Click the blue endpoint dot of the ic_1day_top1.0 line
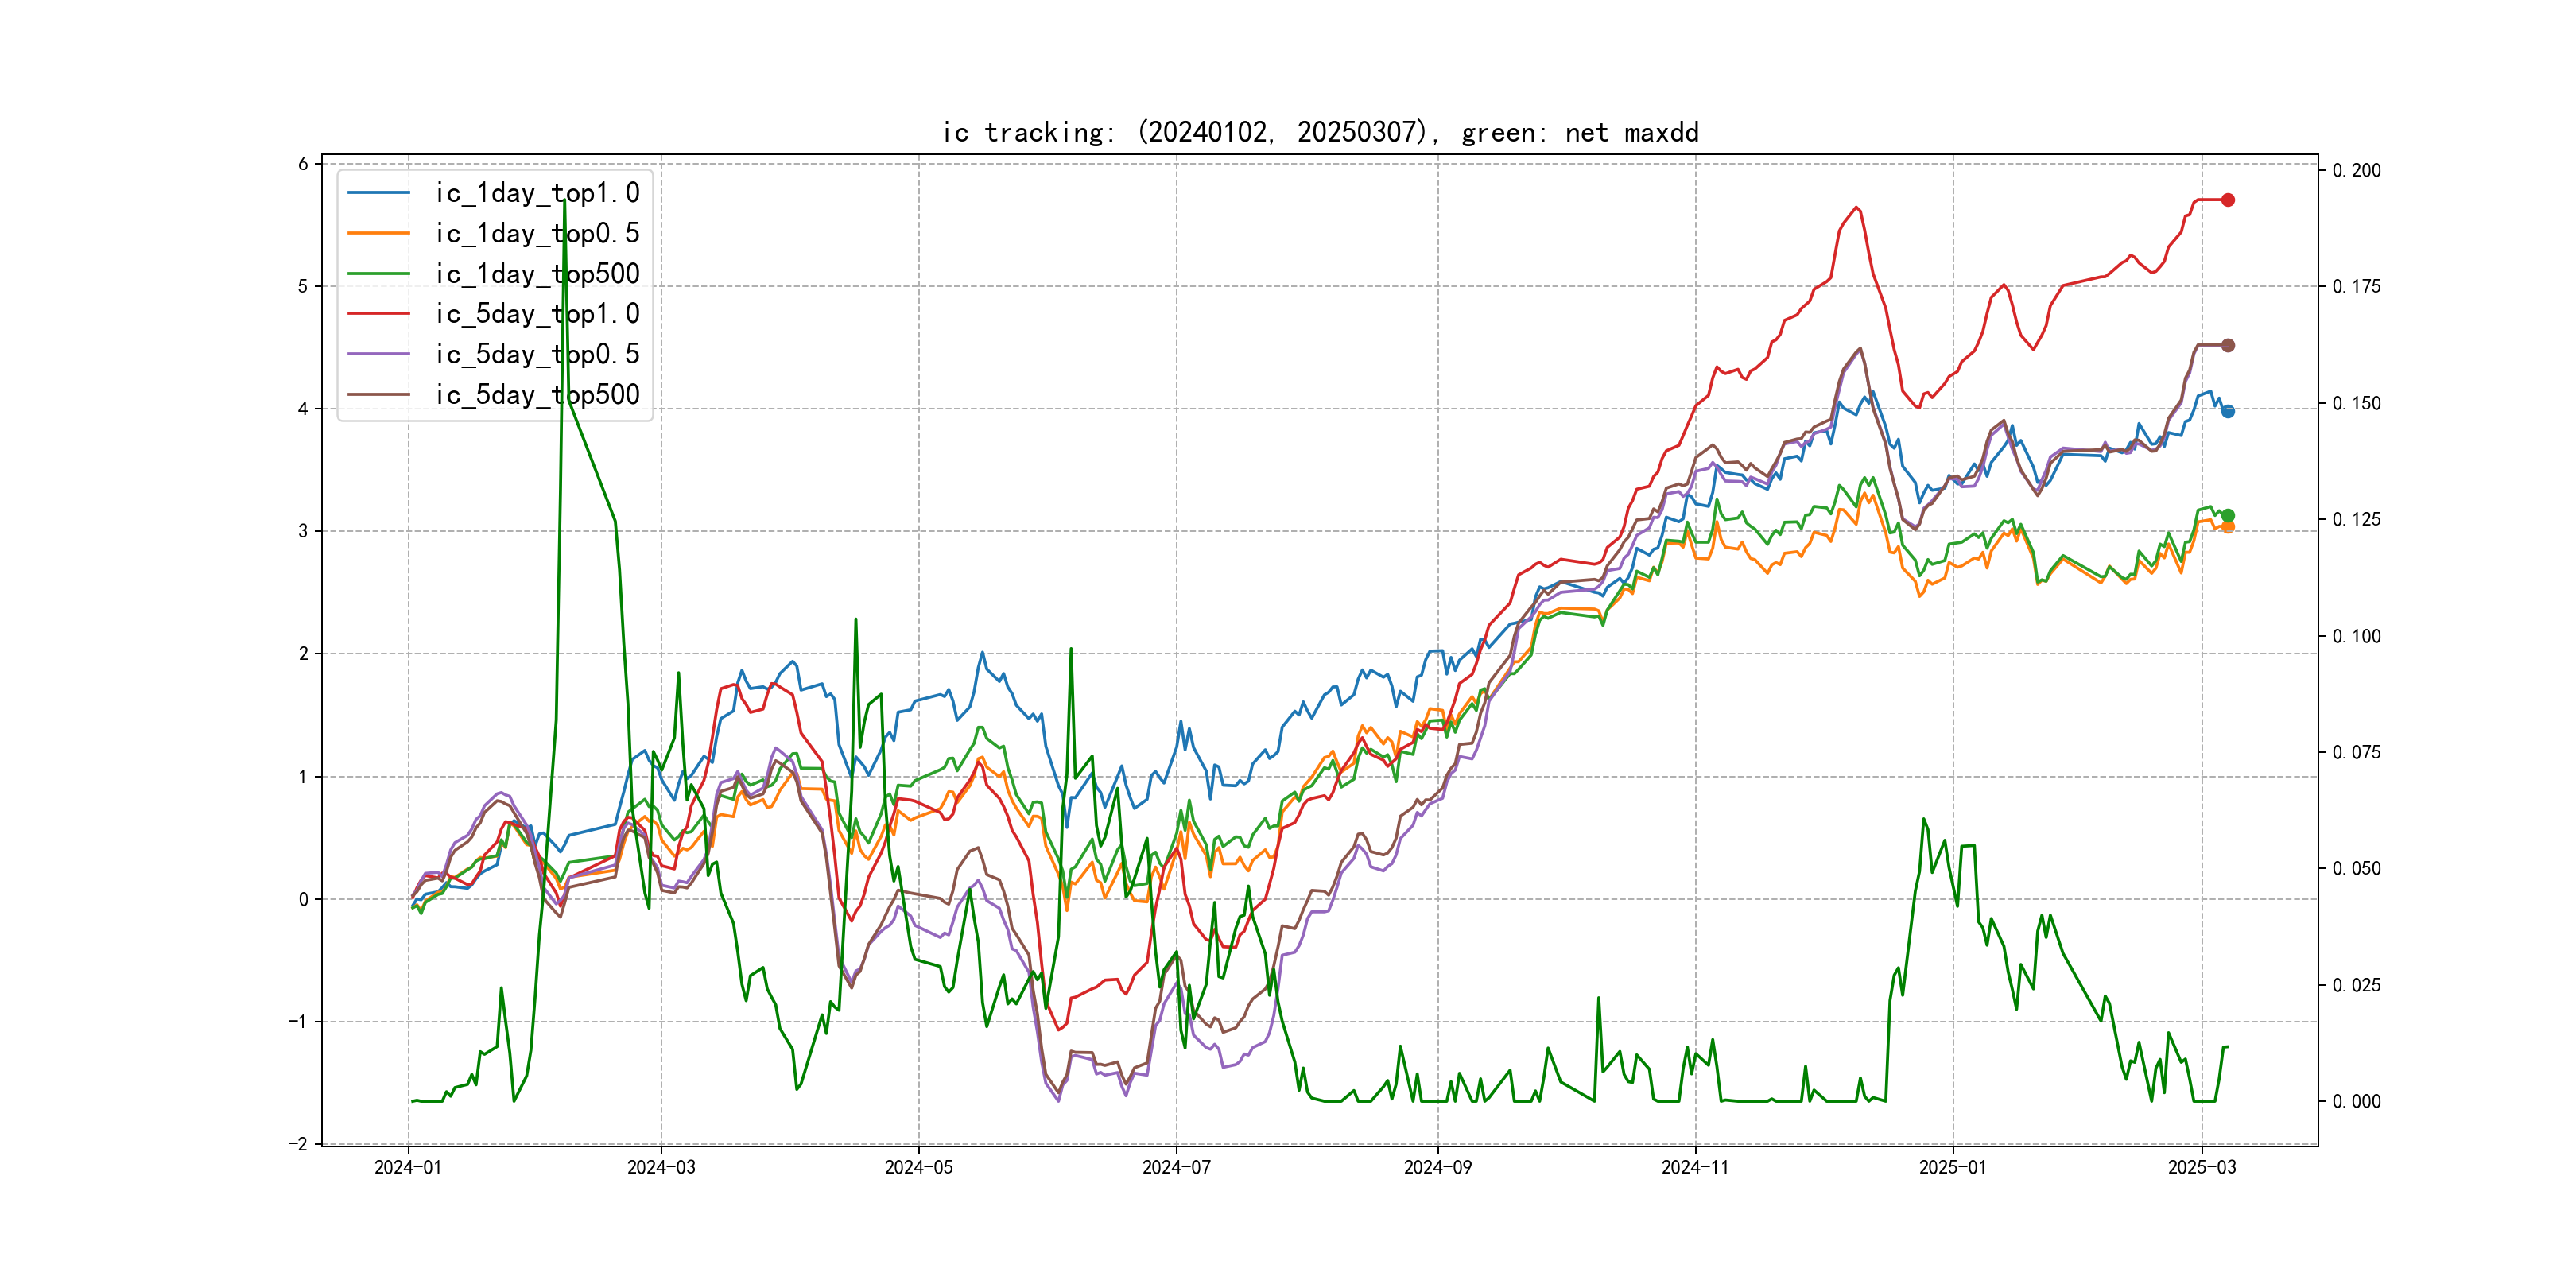Screen dimensions: 2576x1288 pos(2228,411)
